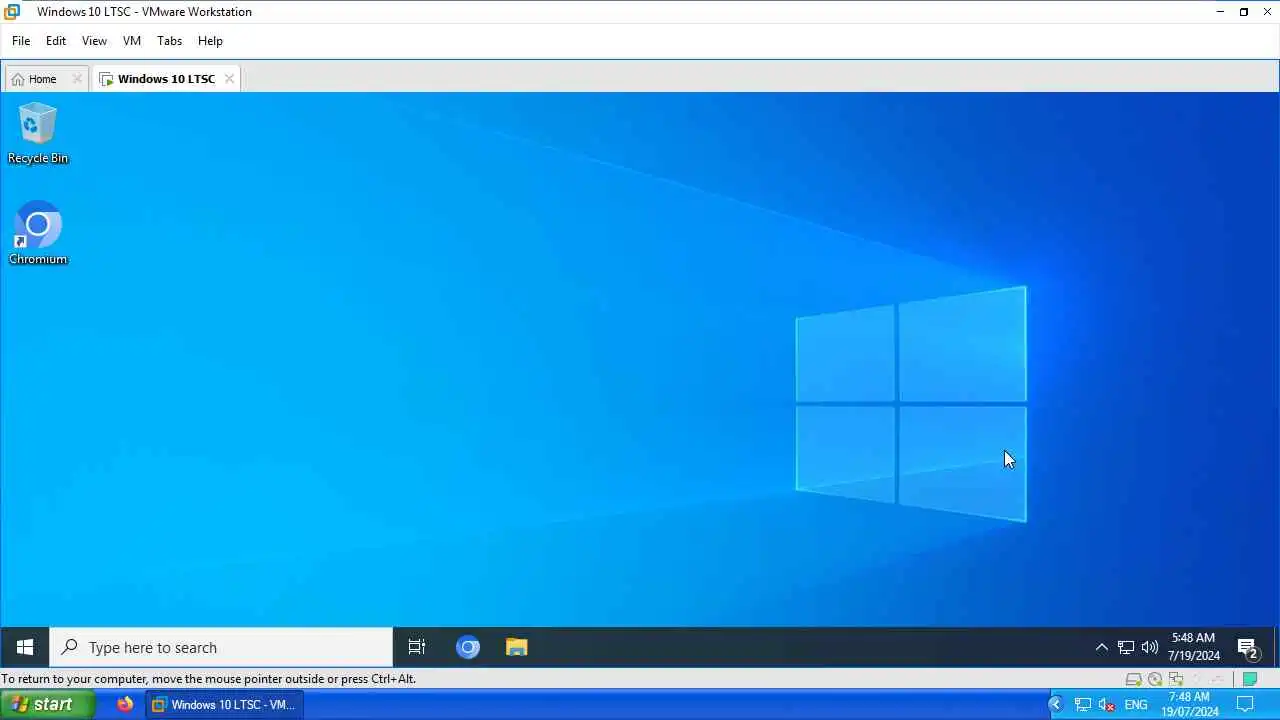Open the Edit menu
1280x720 pixels.
[56, 41]
